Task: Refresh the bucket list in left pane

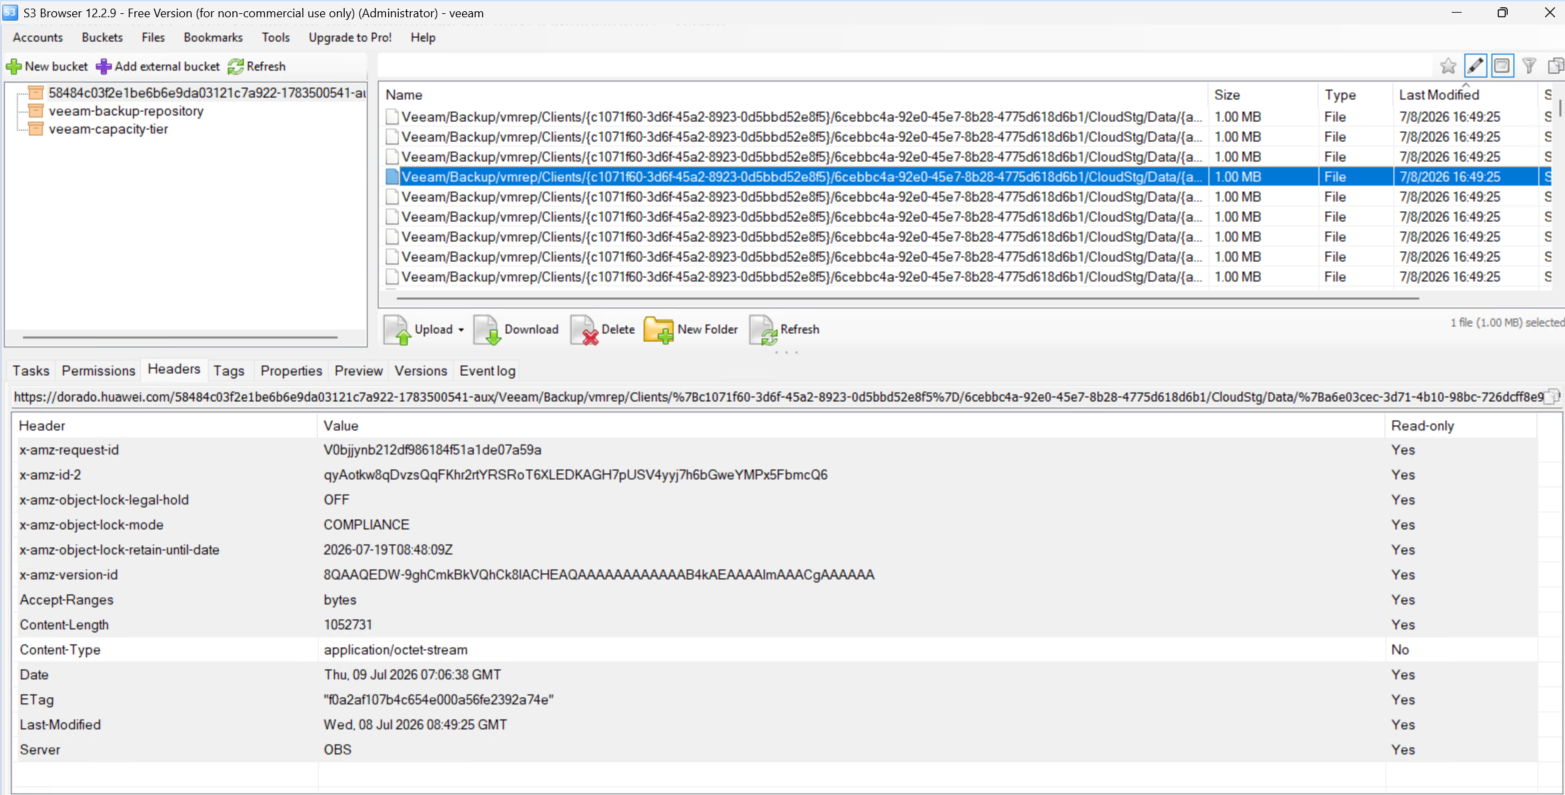Action: (x=257, y=66)
